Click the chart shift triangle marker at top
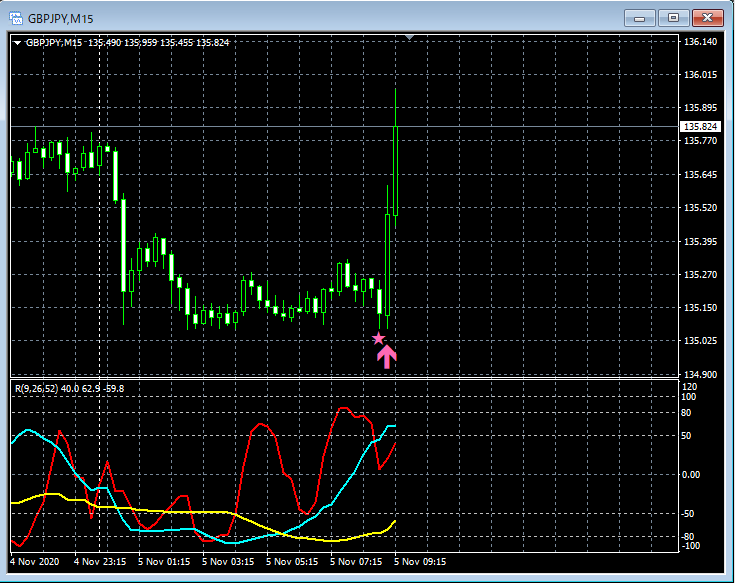This screenshot has width=736, height=583. (409, 37)
